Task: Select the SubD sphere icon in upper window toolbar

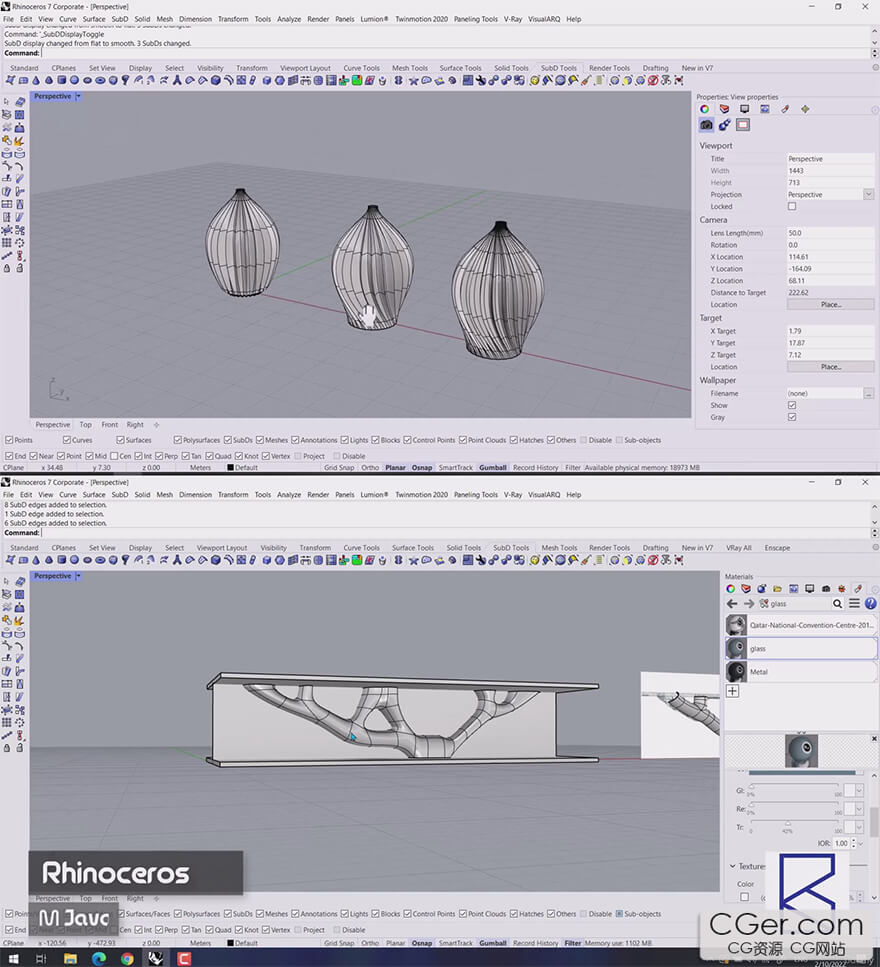Action: click(x=74, y=80)
